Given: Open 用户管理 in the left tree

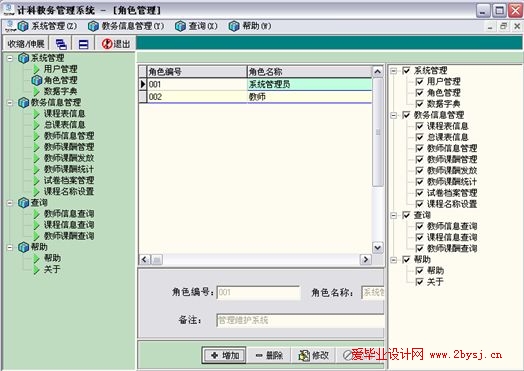Looking at the screenshot, I should click(x=60, y=69).
